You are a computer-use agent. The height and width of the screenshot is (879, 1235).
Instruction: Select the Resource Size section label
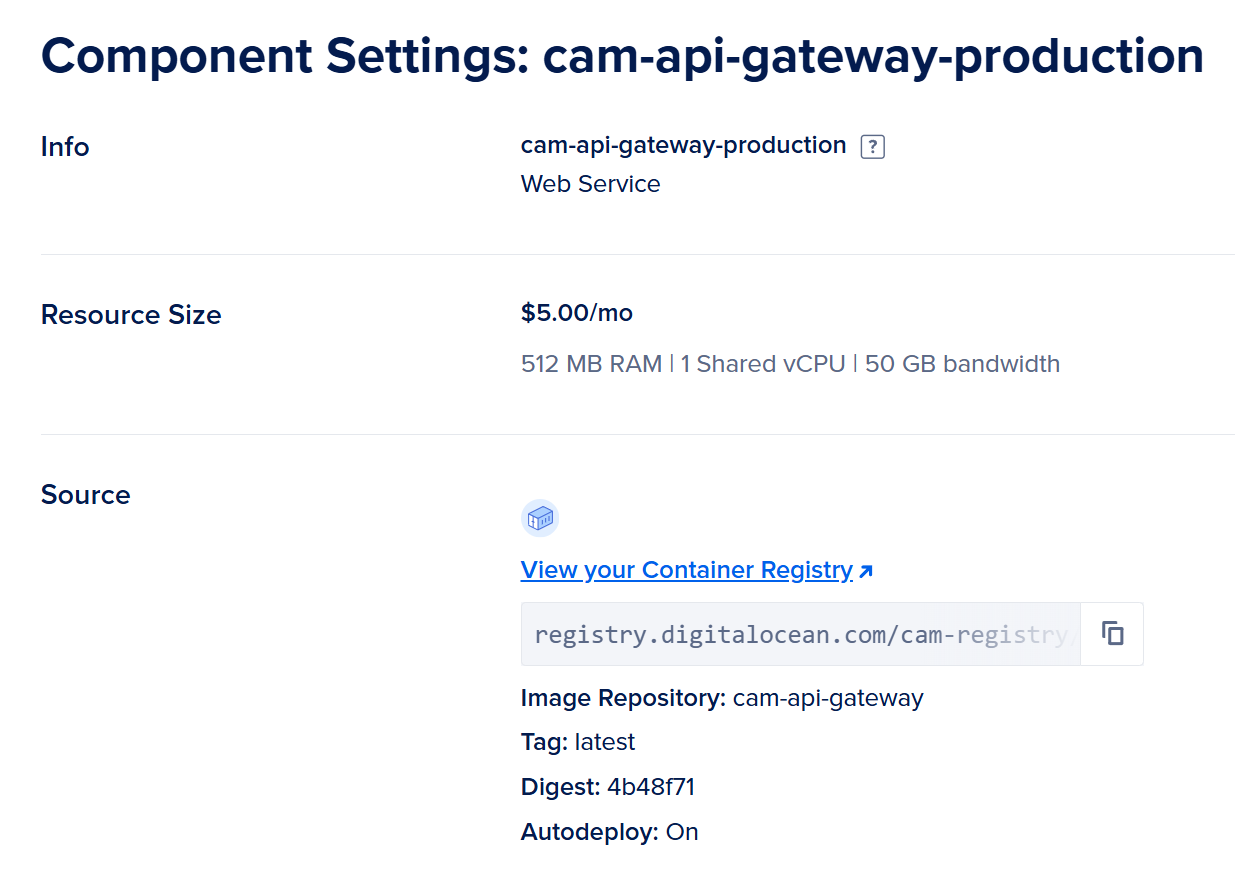131,315
